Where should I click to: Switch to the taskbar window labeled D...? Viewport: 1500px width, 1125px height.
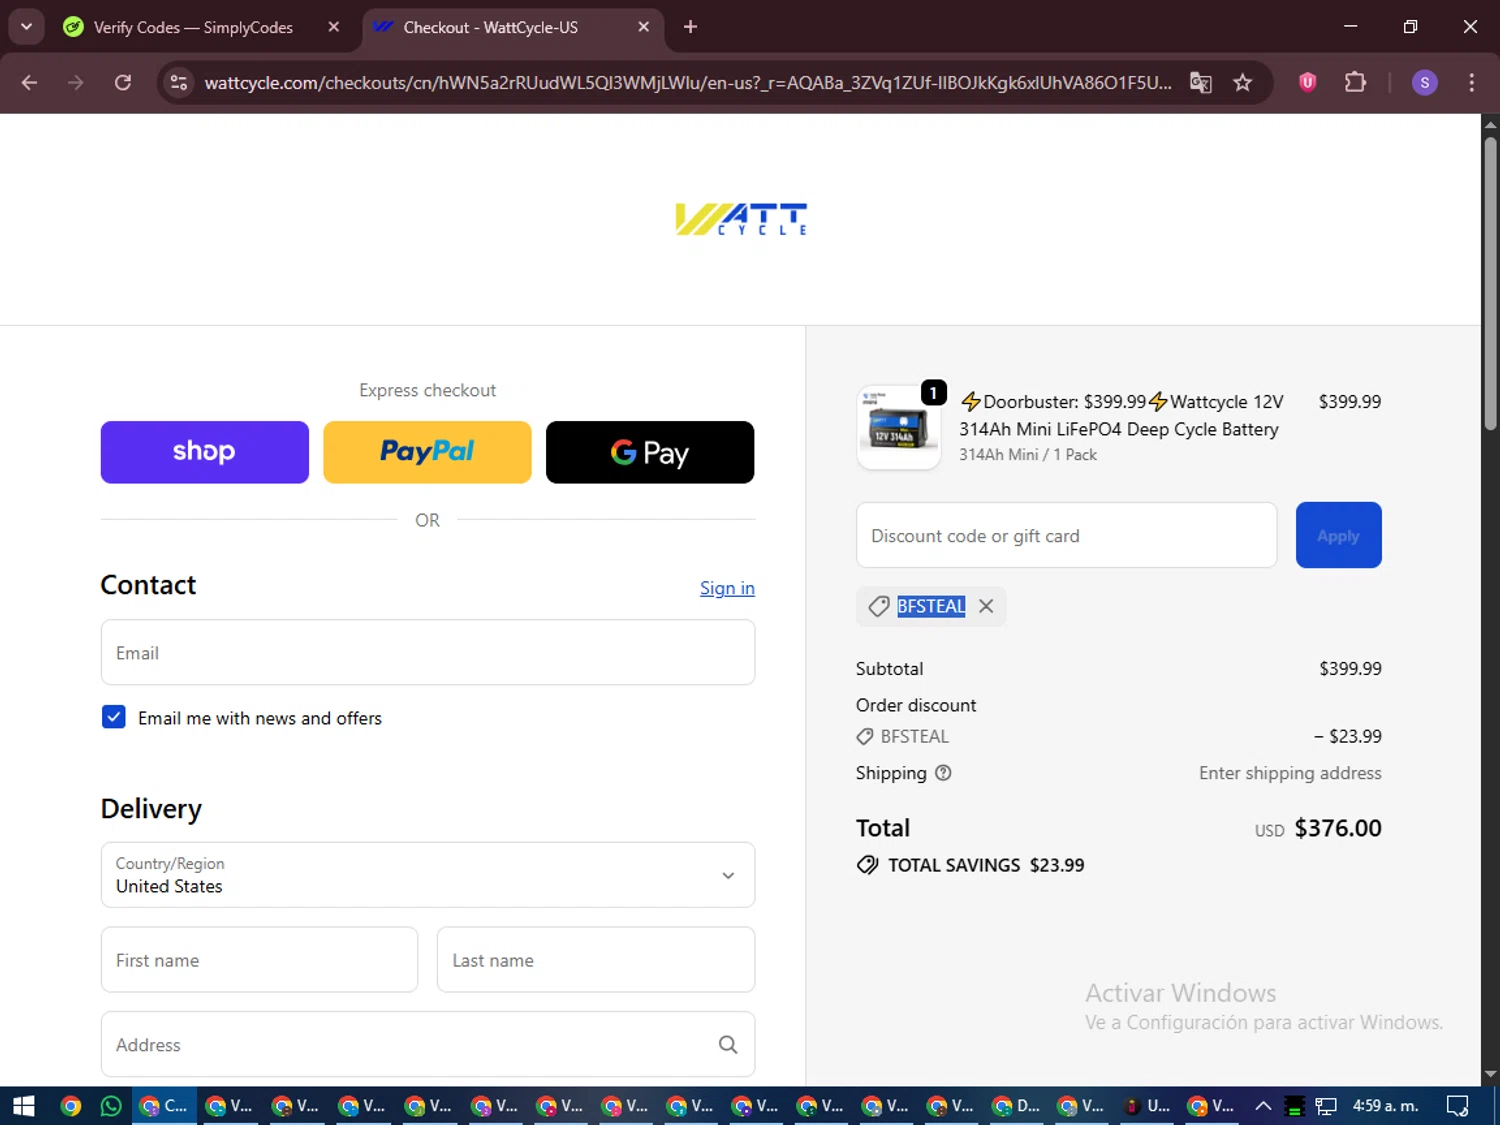coord(1016,1106)
